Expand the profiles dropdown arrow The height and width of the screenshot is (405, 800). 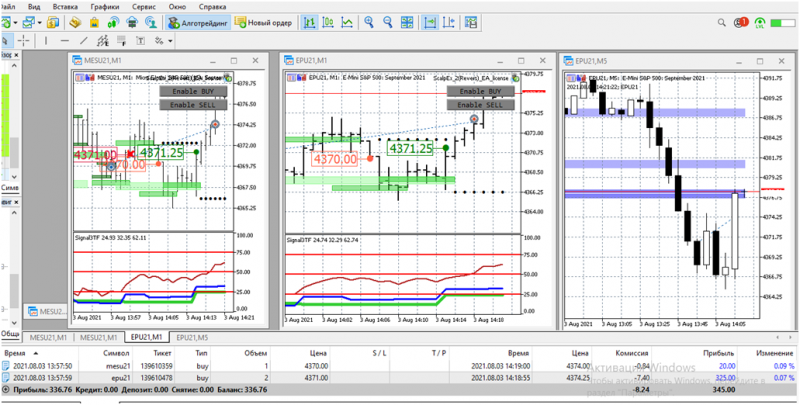[39, 23]
